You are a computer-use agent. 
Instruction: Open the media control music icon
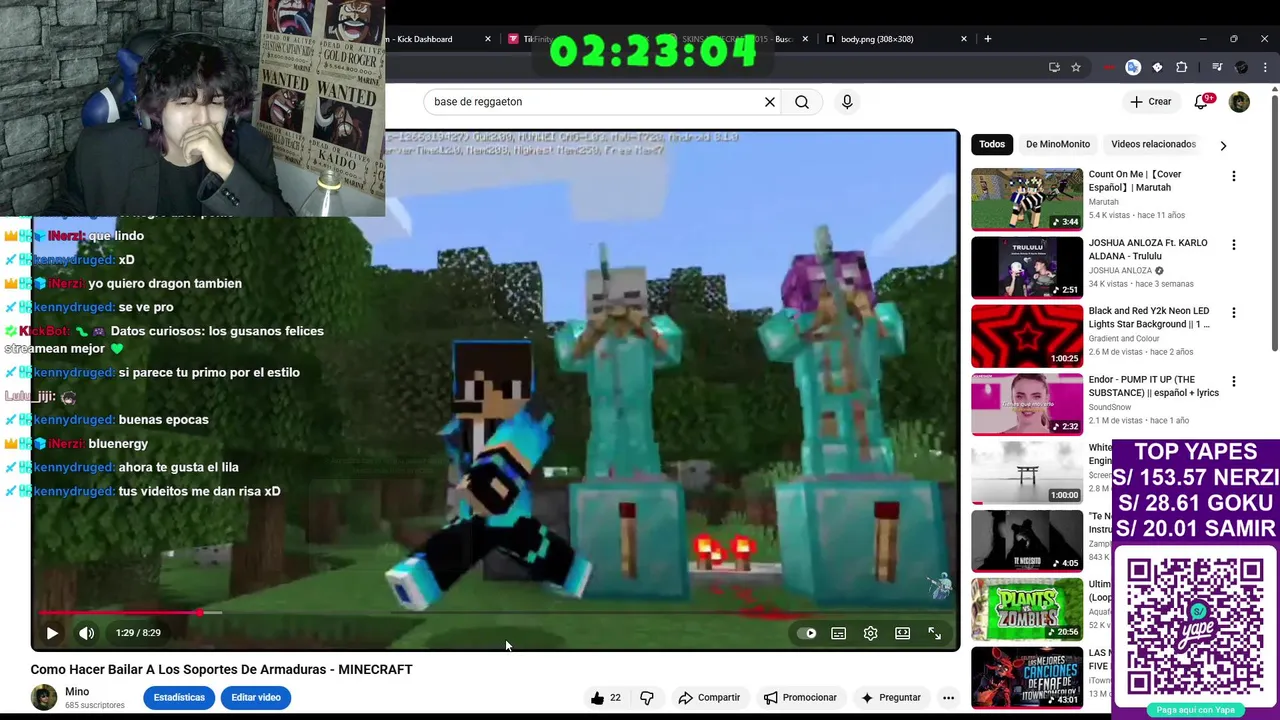coord(1217,67)
